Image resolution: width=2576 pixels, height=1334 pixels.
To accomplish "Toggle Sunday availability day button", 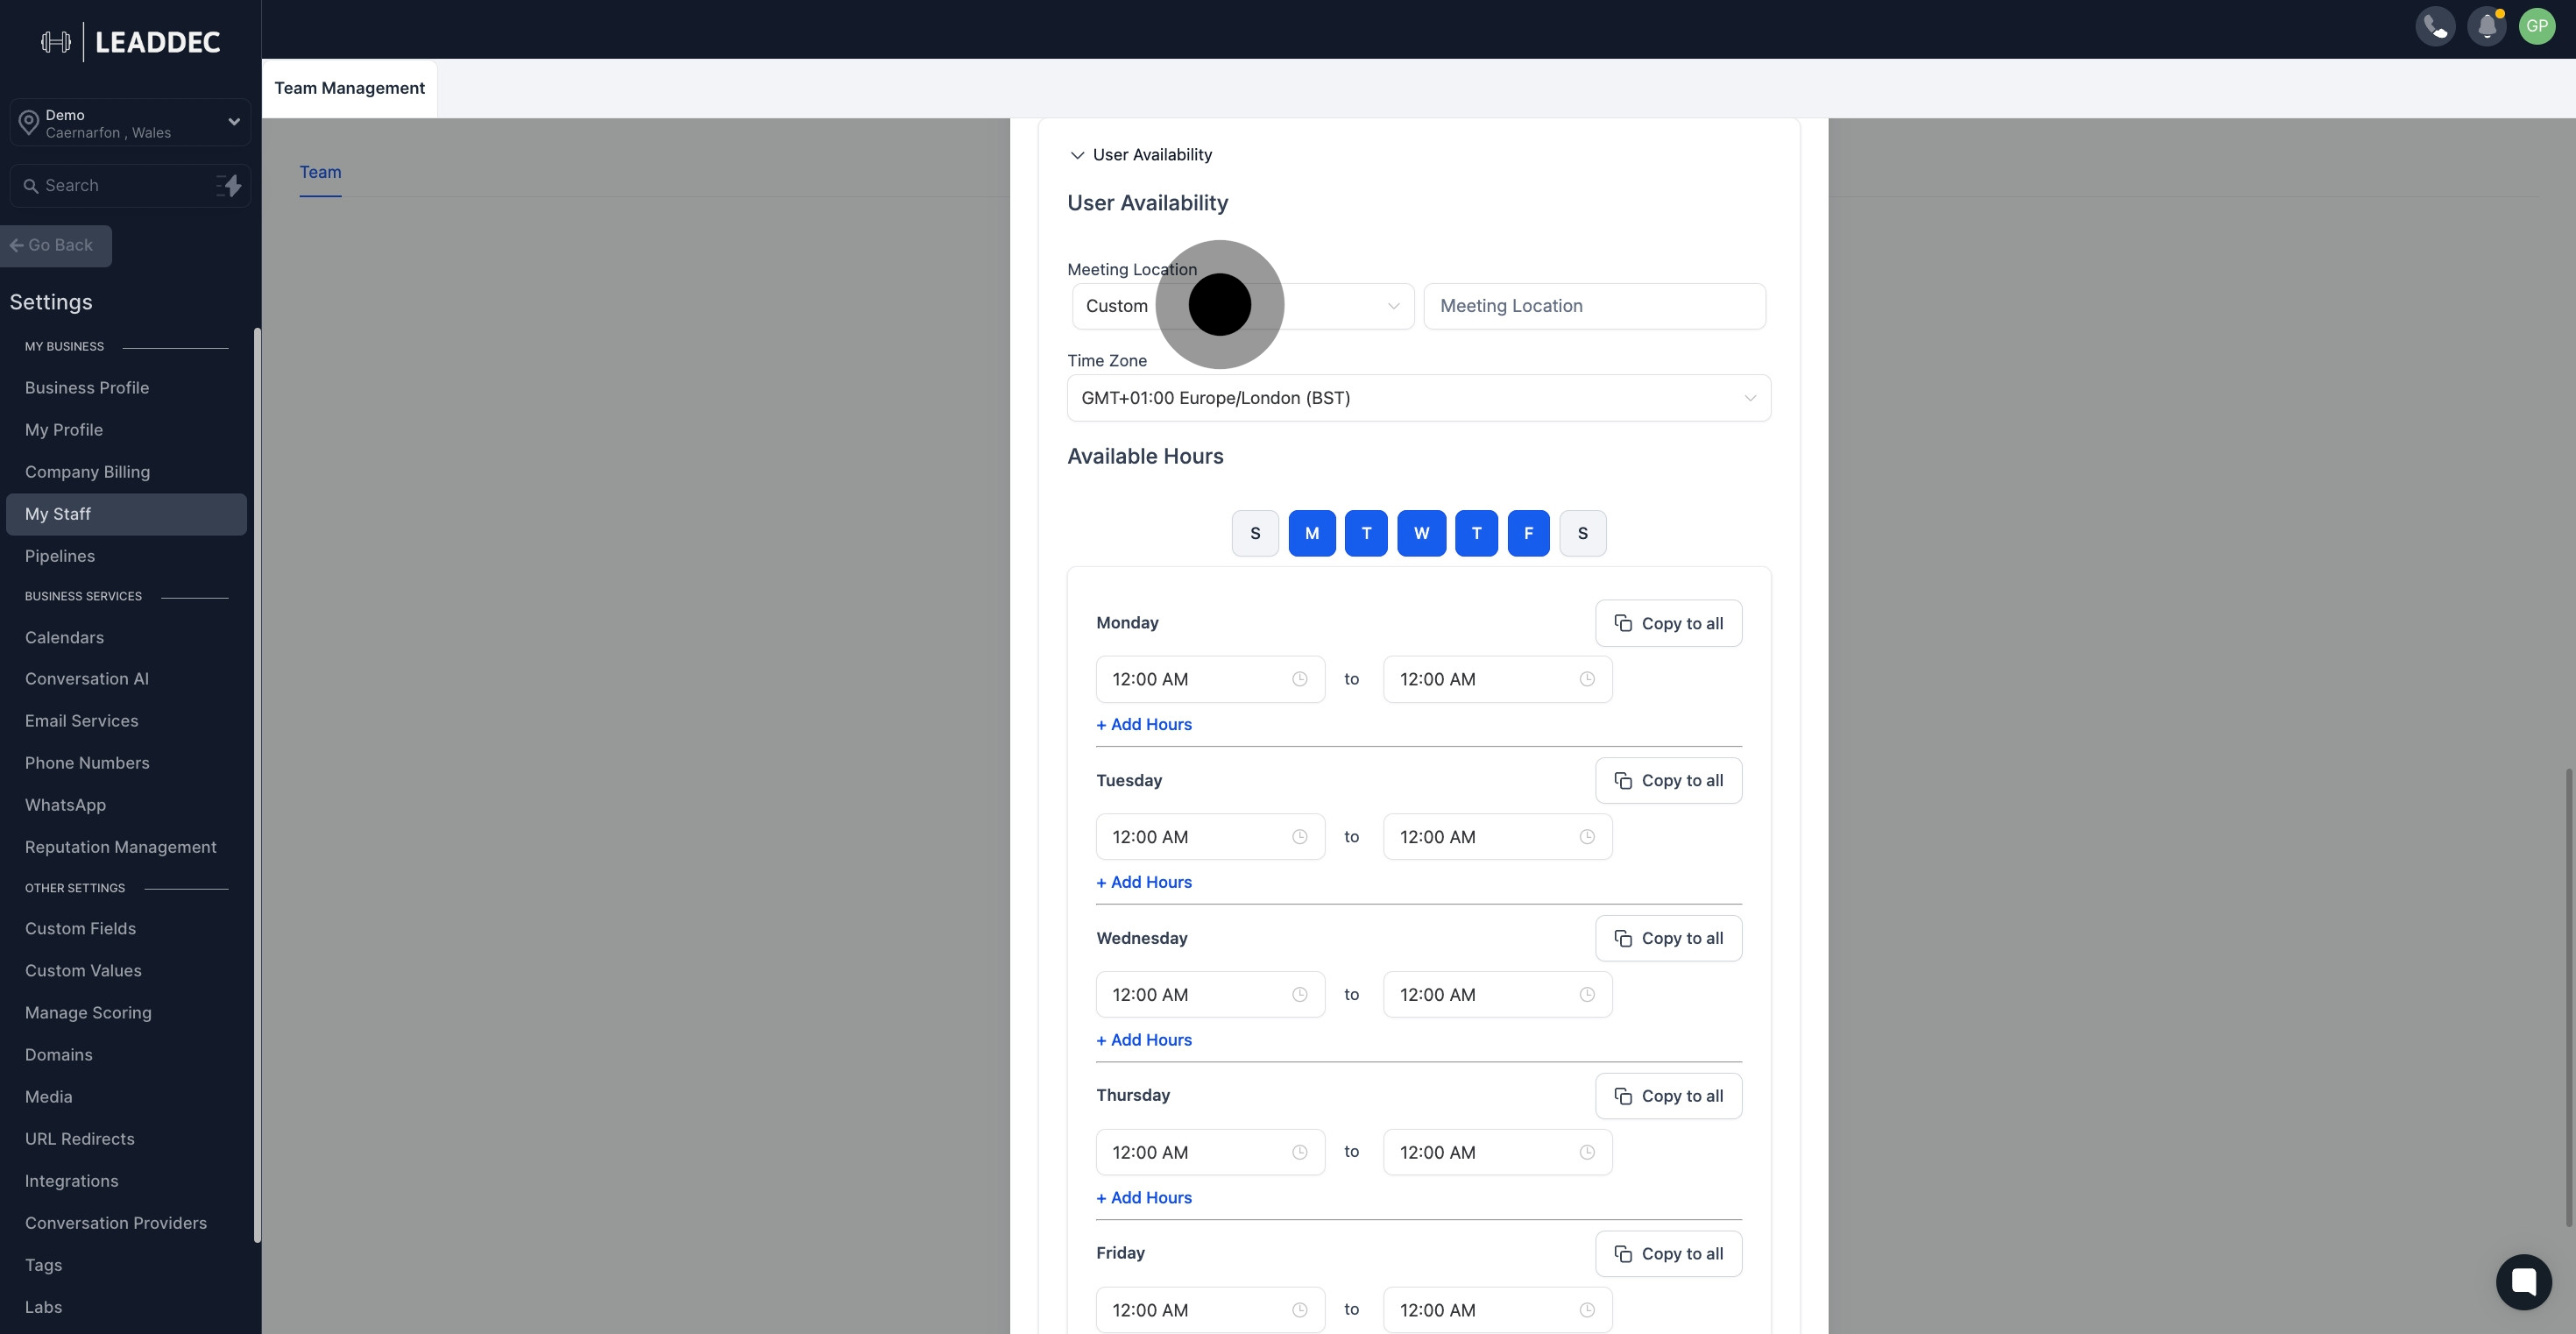I will click(1255, 533).
